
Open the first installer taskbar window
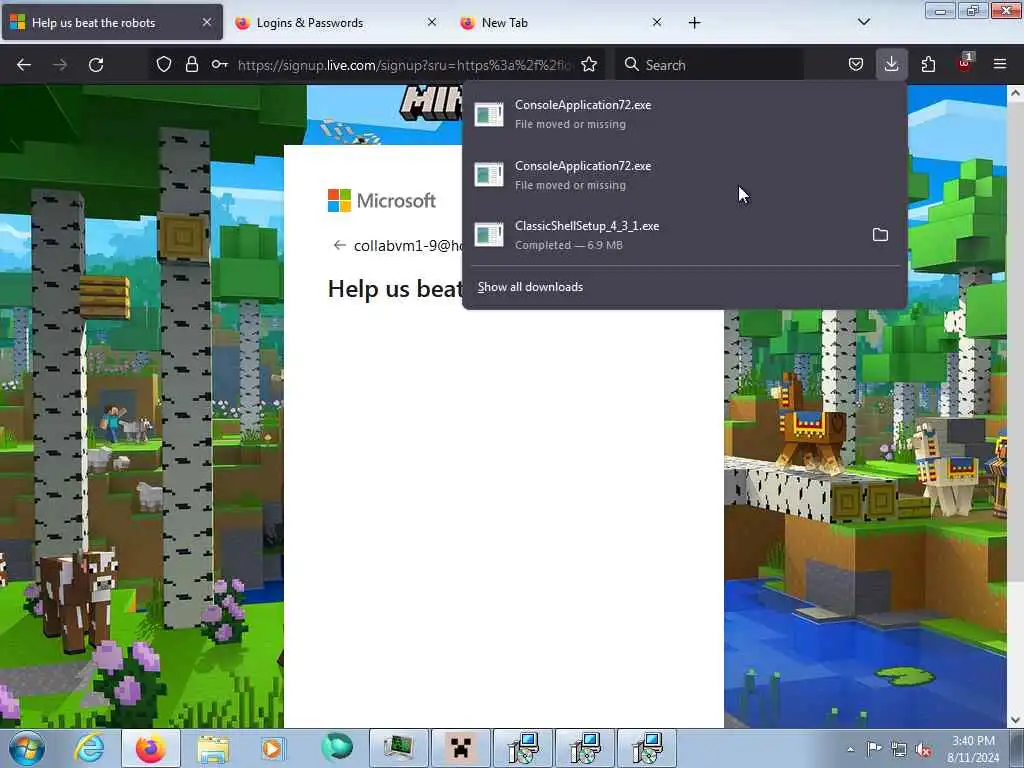click(x=523, y=748)
